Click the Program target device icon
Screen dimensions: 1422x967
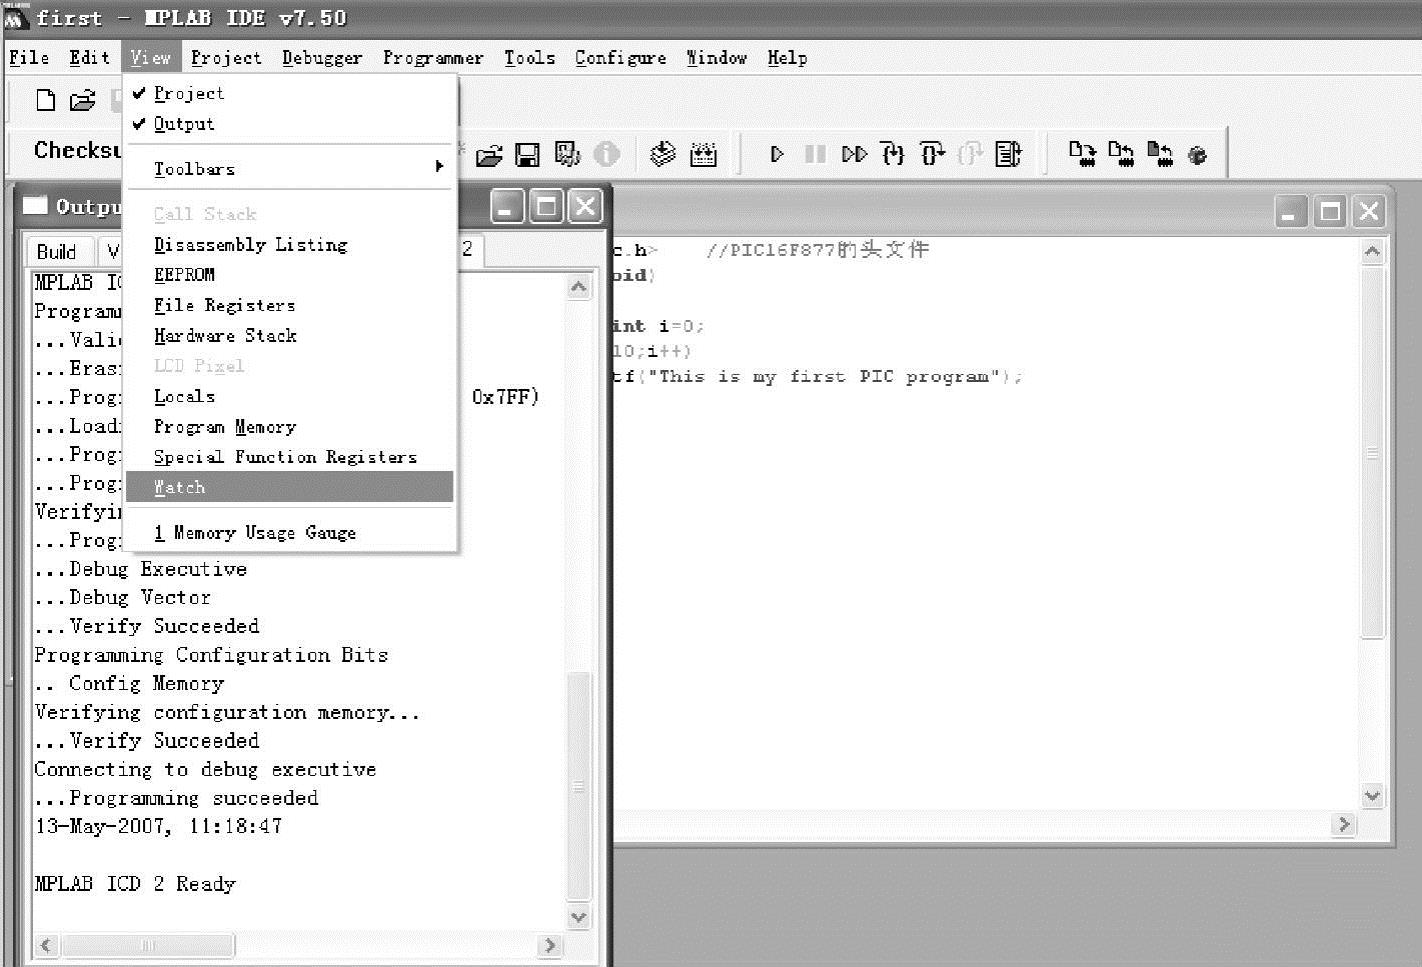coord(1082,154)
